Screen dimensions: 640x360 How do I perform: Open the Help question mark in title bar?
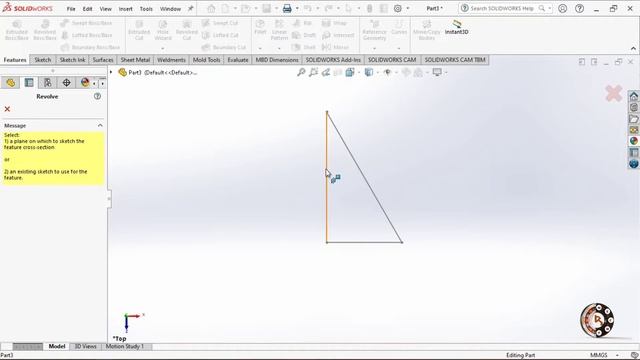pyautogui.click(x=579, y=9)
